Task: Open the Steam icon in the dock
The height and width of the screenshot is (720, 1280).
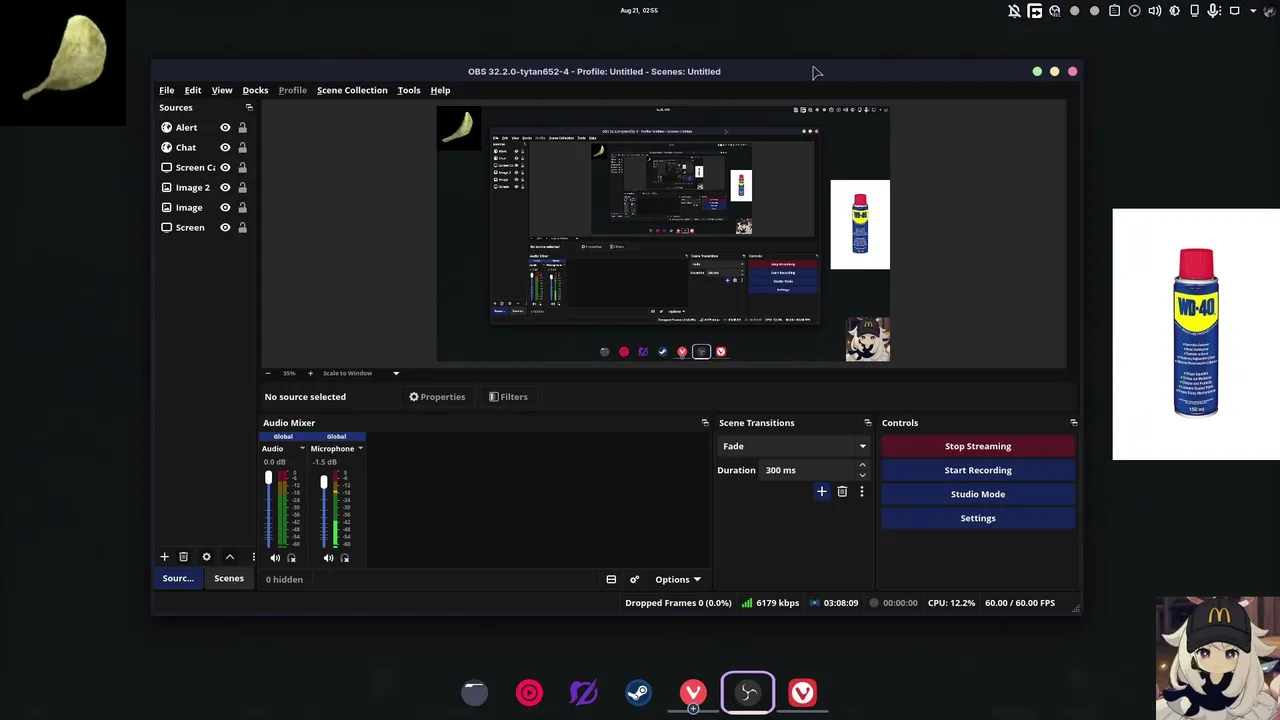Action: tap(638, 692)
